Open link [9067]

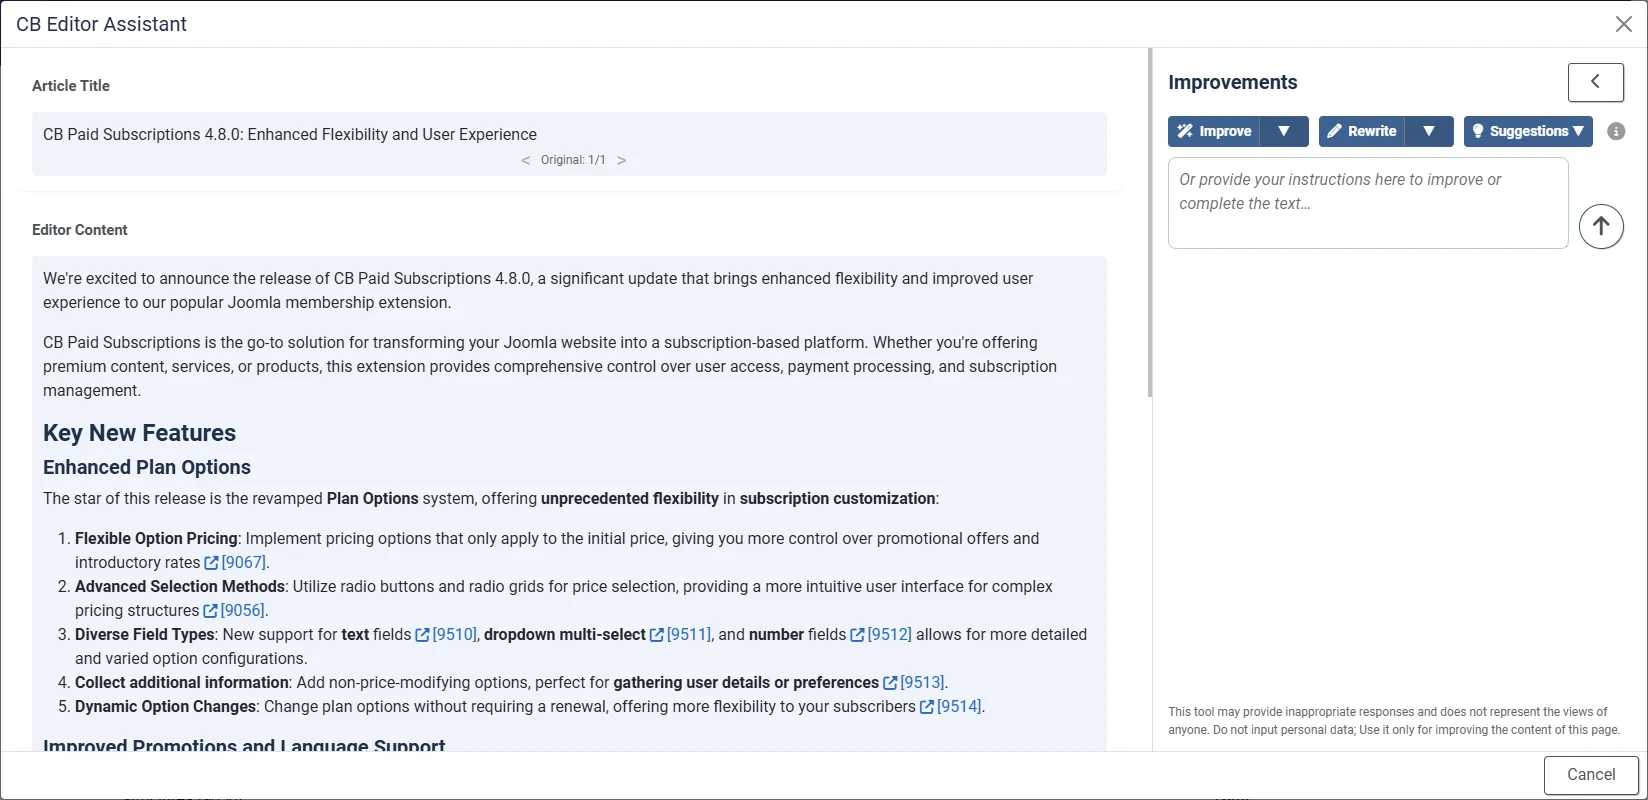coord(236,563)
